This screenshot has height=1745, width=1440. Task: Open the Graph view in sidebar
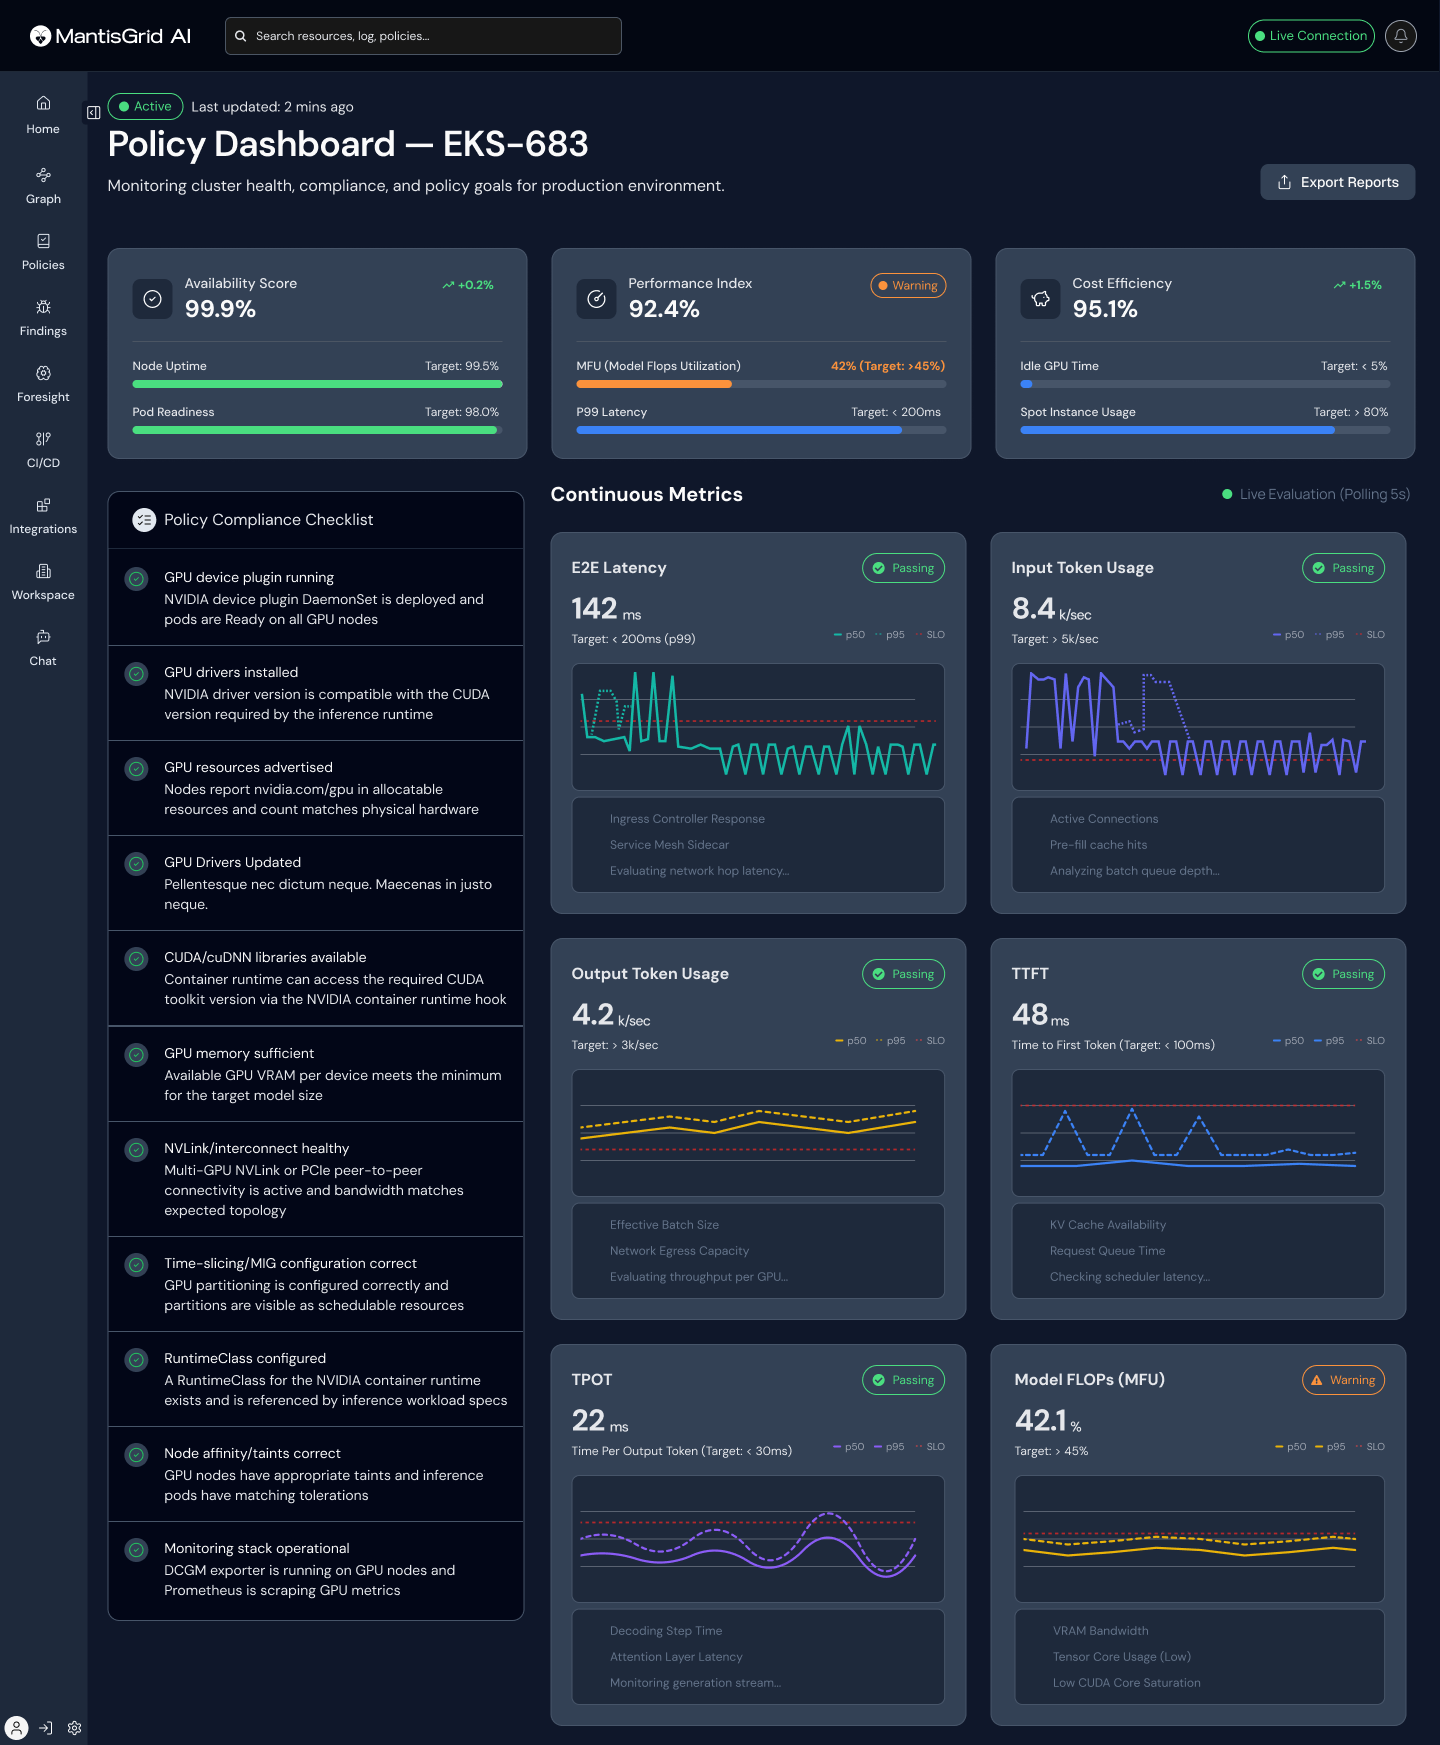(x=43, y=186)
